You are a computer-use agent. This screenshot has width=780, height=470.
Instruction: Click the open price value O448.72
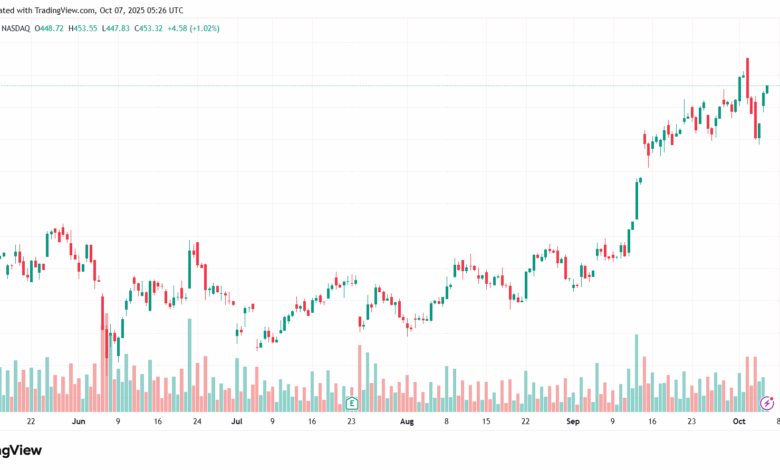point(49,28)
